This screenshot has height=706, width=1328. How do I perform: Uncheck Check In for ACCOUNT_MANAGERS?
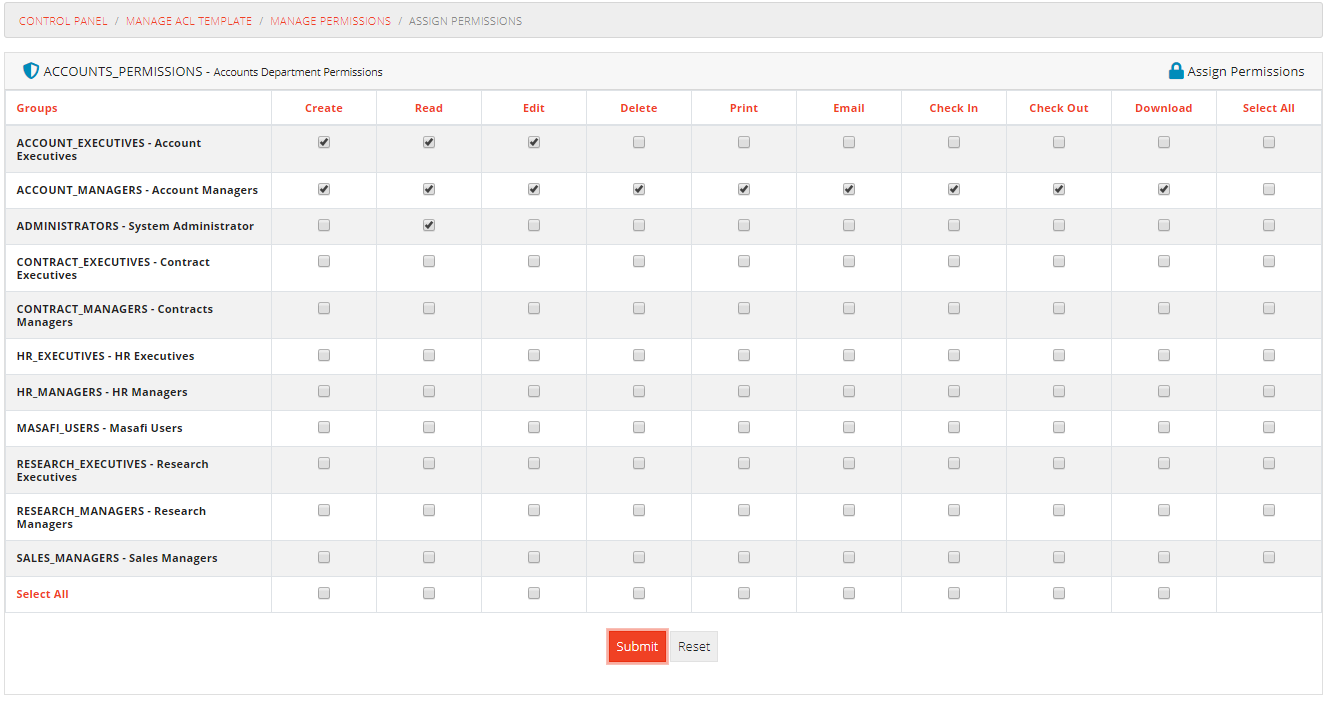(954, 189)
